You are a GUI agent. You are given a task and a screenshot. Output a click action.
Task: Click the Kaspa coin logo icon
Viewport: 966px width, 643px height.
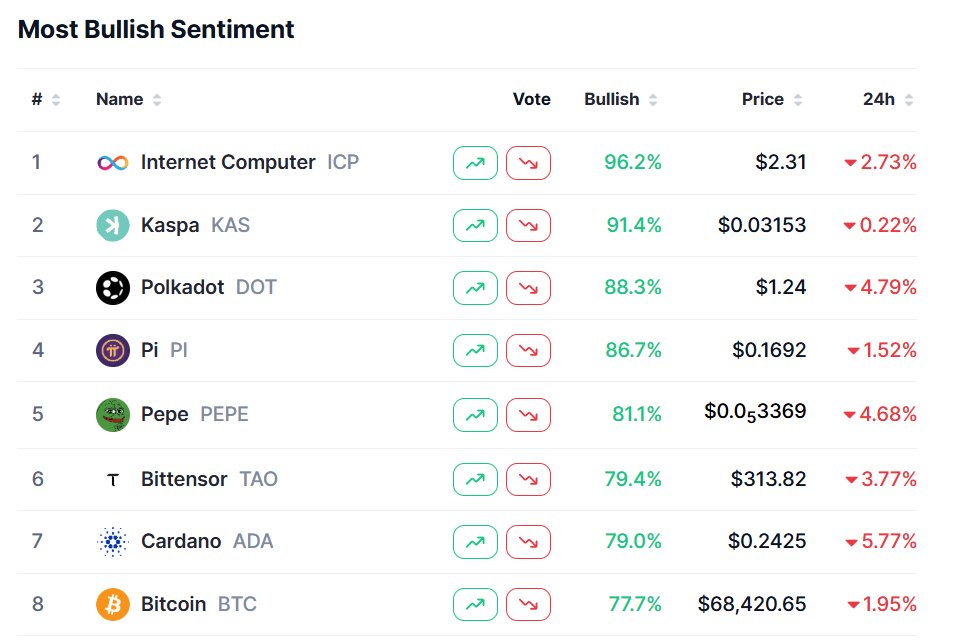(x=113, y=225)
